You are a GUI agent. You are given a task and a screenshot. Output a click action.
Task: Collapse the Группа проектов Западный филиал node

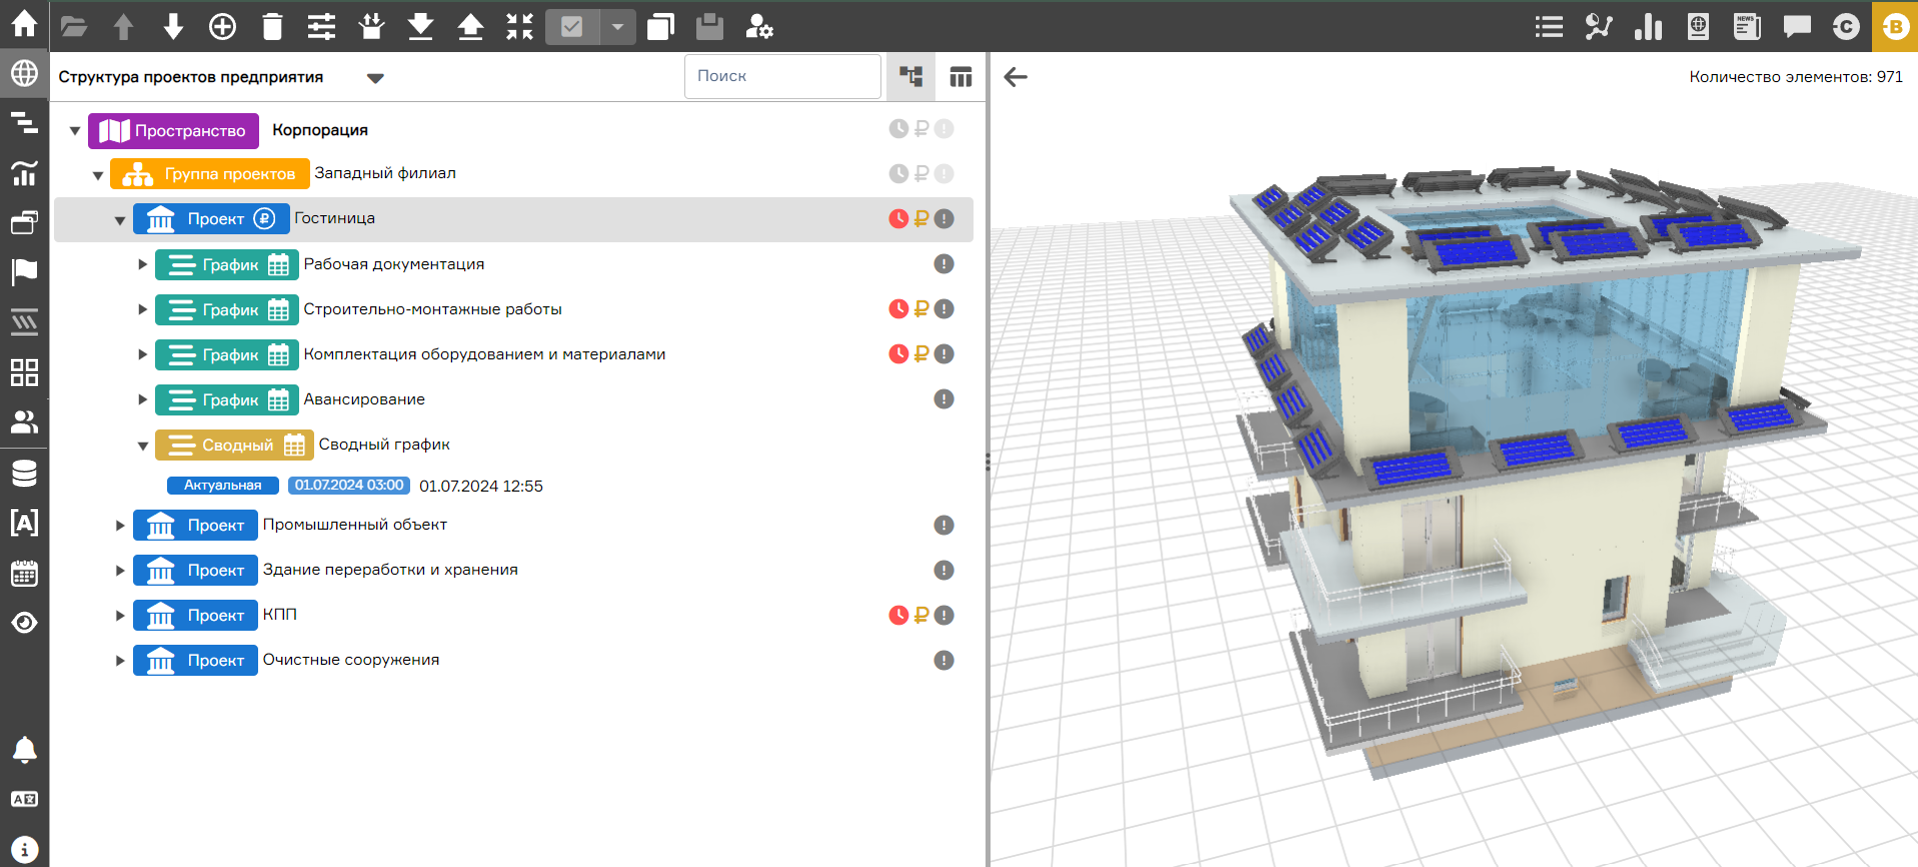coord(98,175)
